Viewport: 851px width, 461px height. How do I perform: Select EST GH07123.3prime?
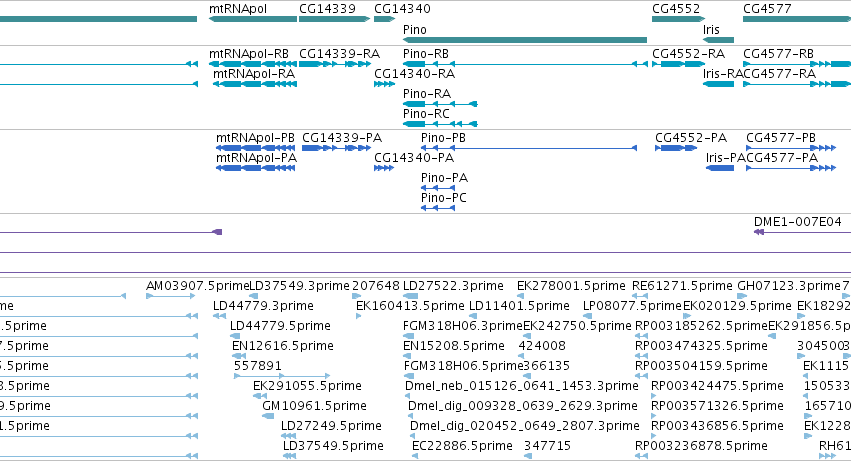click(789, 286)
